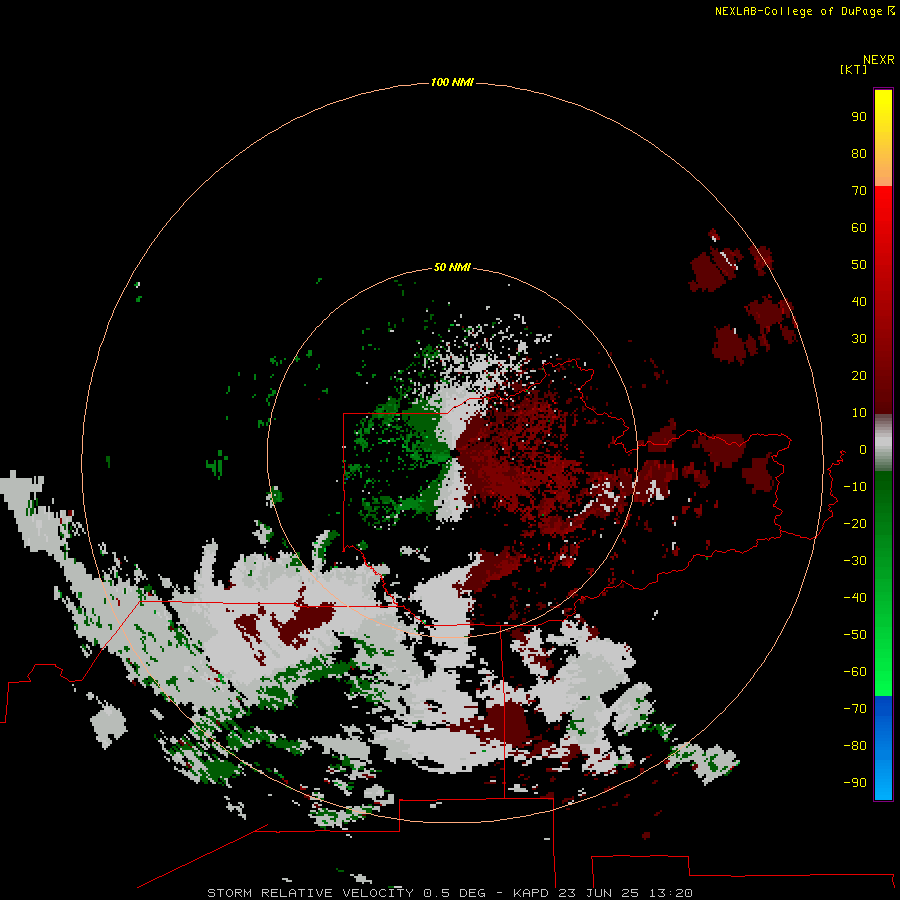The height and width of the screenshot is (900, 900).
Task: Click the NEXR label above color bar
Action: click(x=879, y=60)
